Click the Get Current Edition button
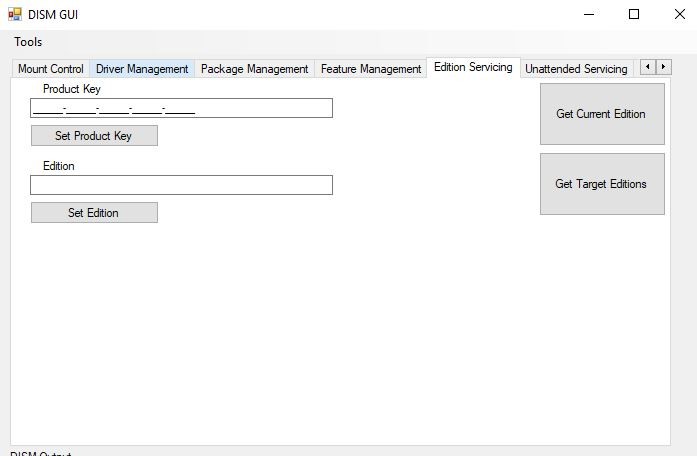This screenshot has width=697, height=456. [601, 114]
